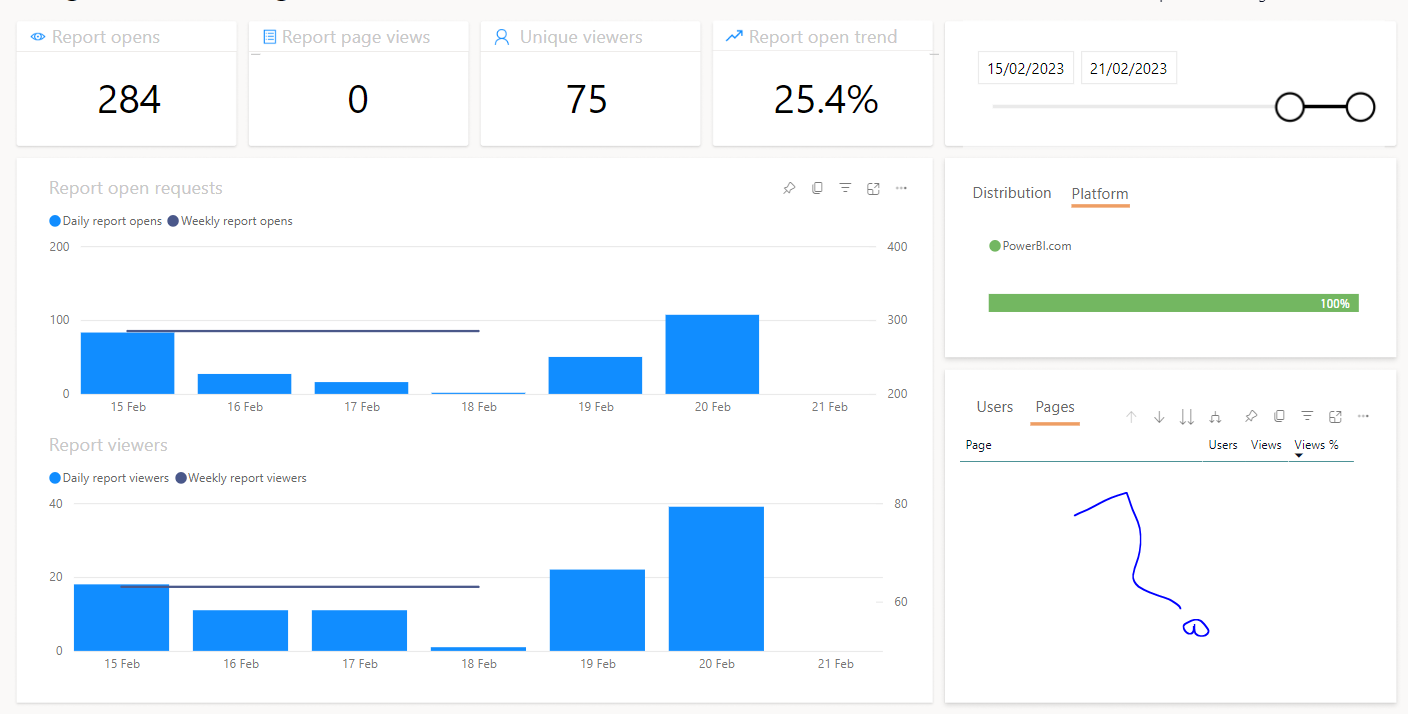Viewport: 1408px width, 714px height.
Task: Toggle the Daily report viewers legend item
Action: tap(109, 478)
